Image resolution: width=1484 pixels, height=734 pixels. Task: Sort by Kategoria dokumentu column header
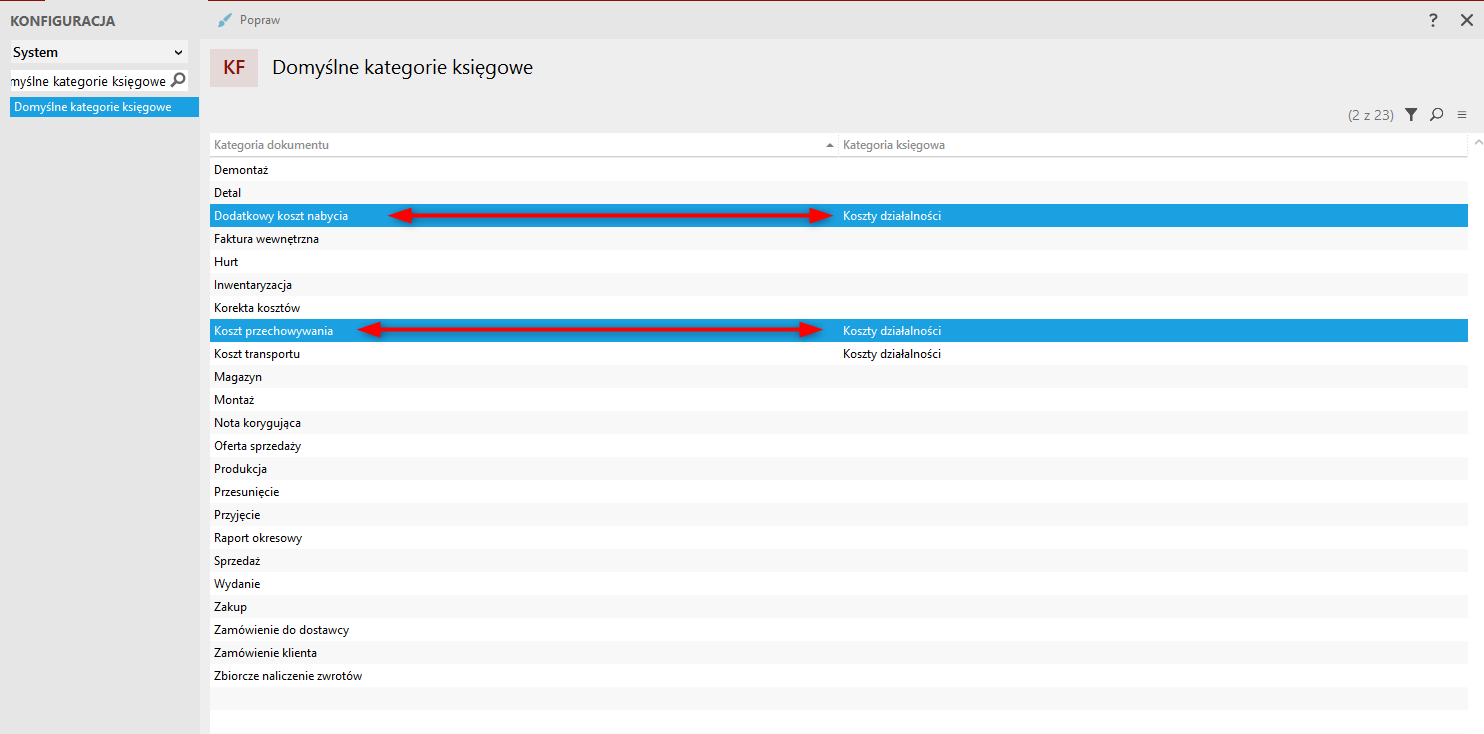click(x=524, y=145)
